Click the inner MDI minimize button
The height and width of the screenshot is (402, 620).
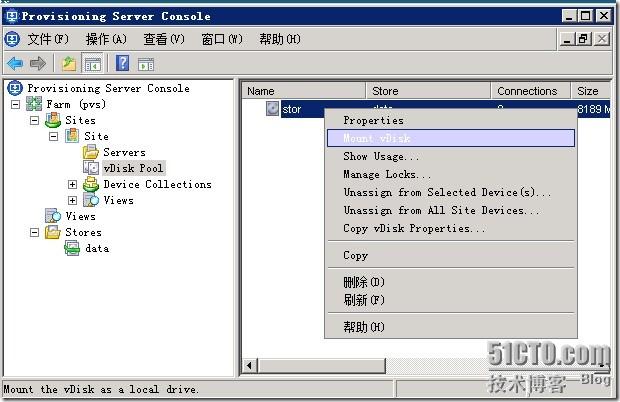[x=567, y=39]
